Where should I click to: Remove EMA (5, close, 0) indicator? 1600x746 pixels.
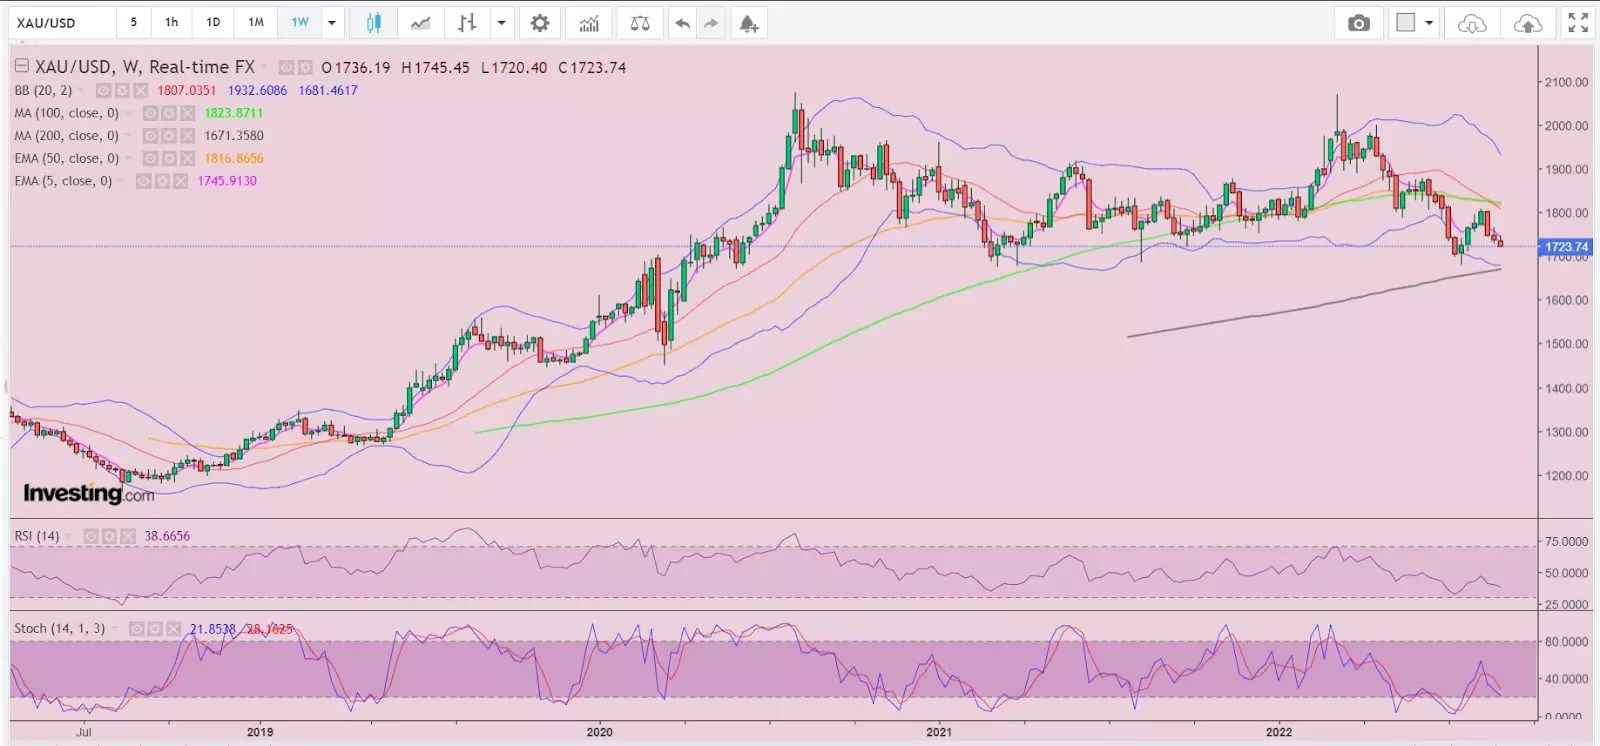tap(180, 181)
